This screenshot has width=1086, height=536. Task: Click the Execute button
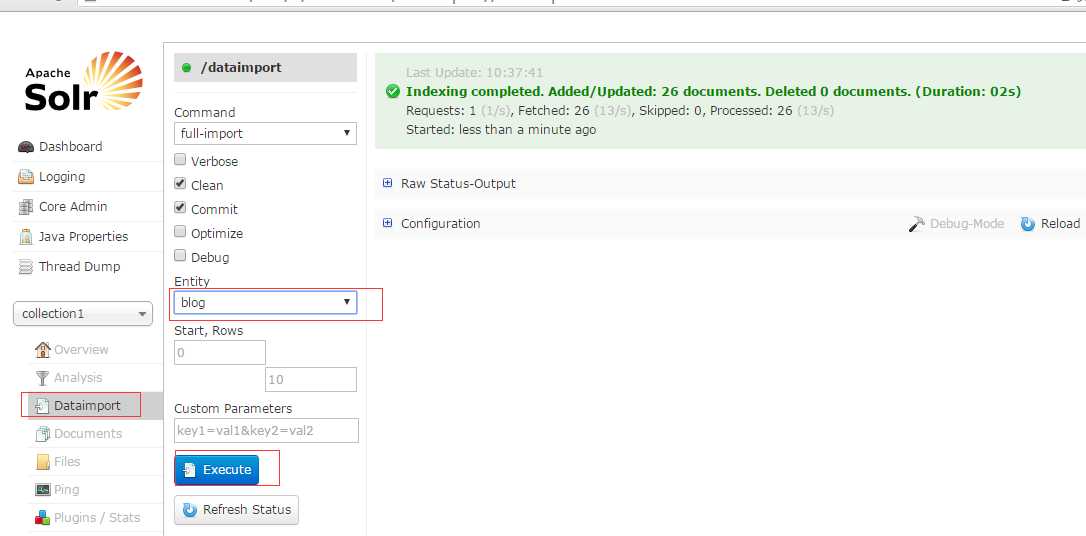click(217, 470)
